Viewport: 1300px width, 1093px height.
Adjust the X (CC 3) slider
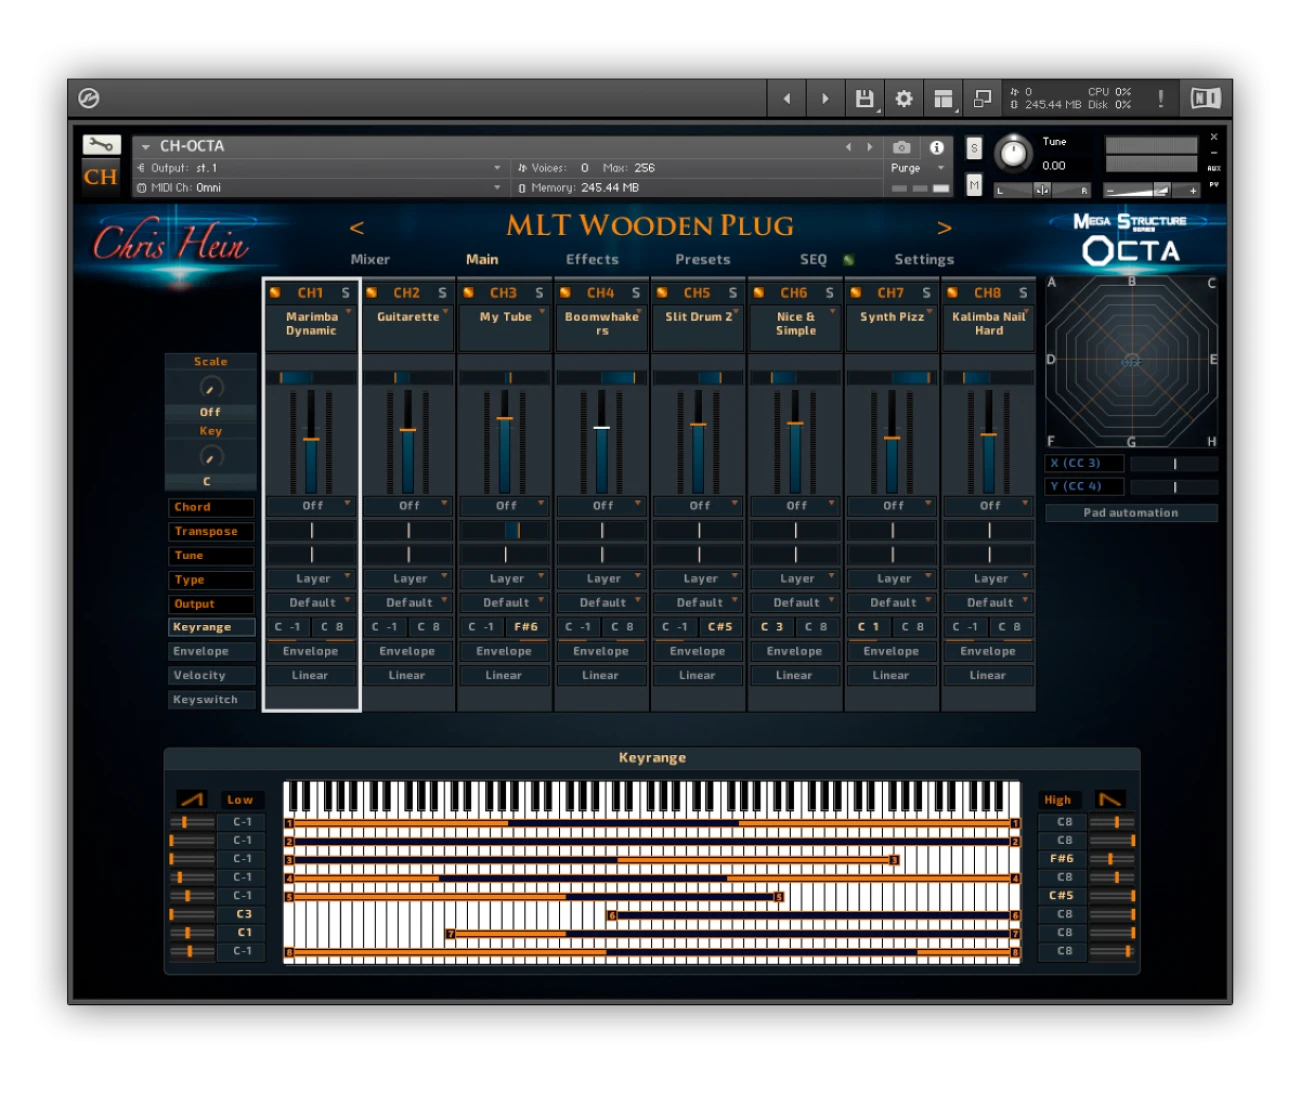1174,464
